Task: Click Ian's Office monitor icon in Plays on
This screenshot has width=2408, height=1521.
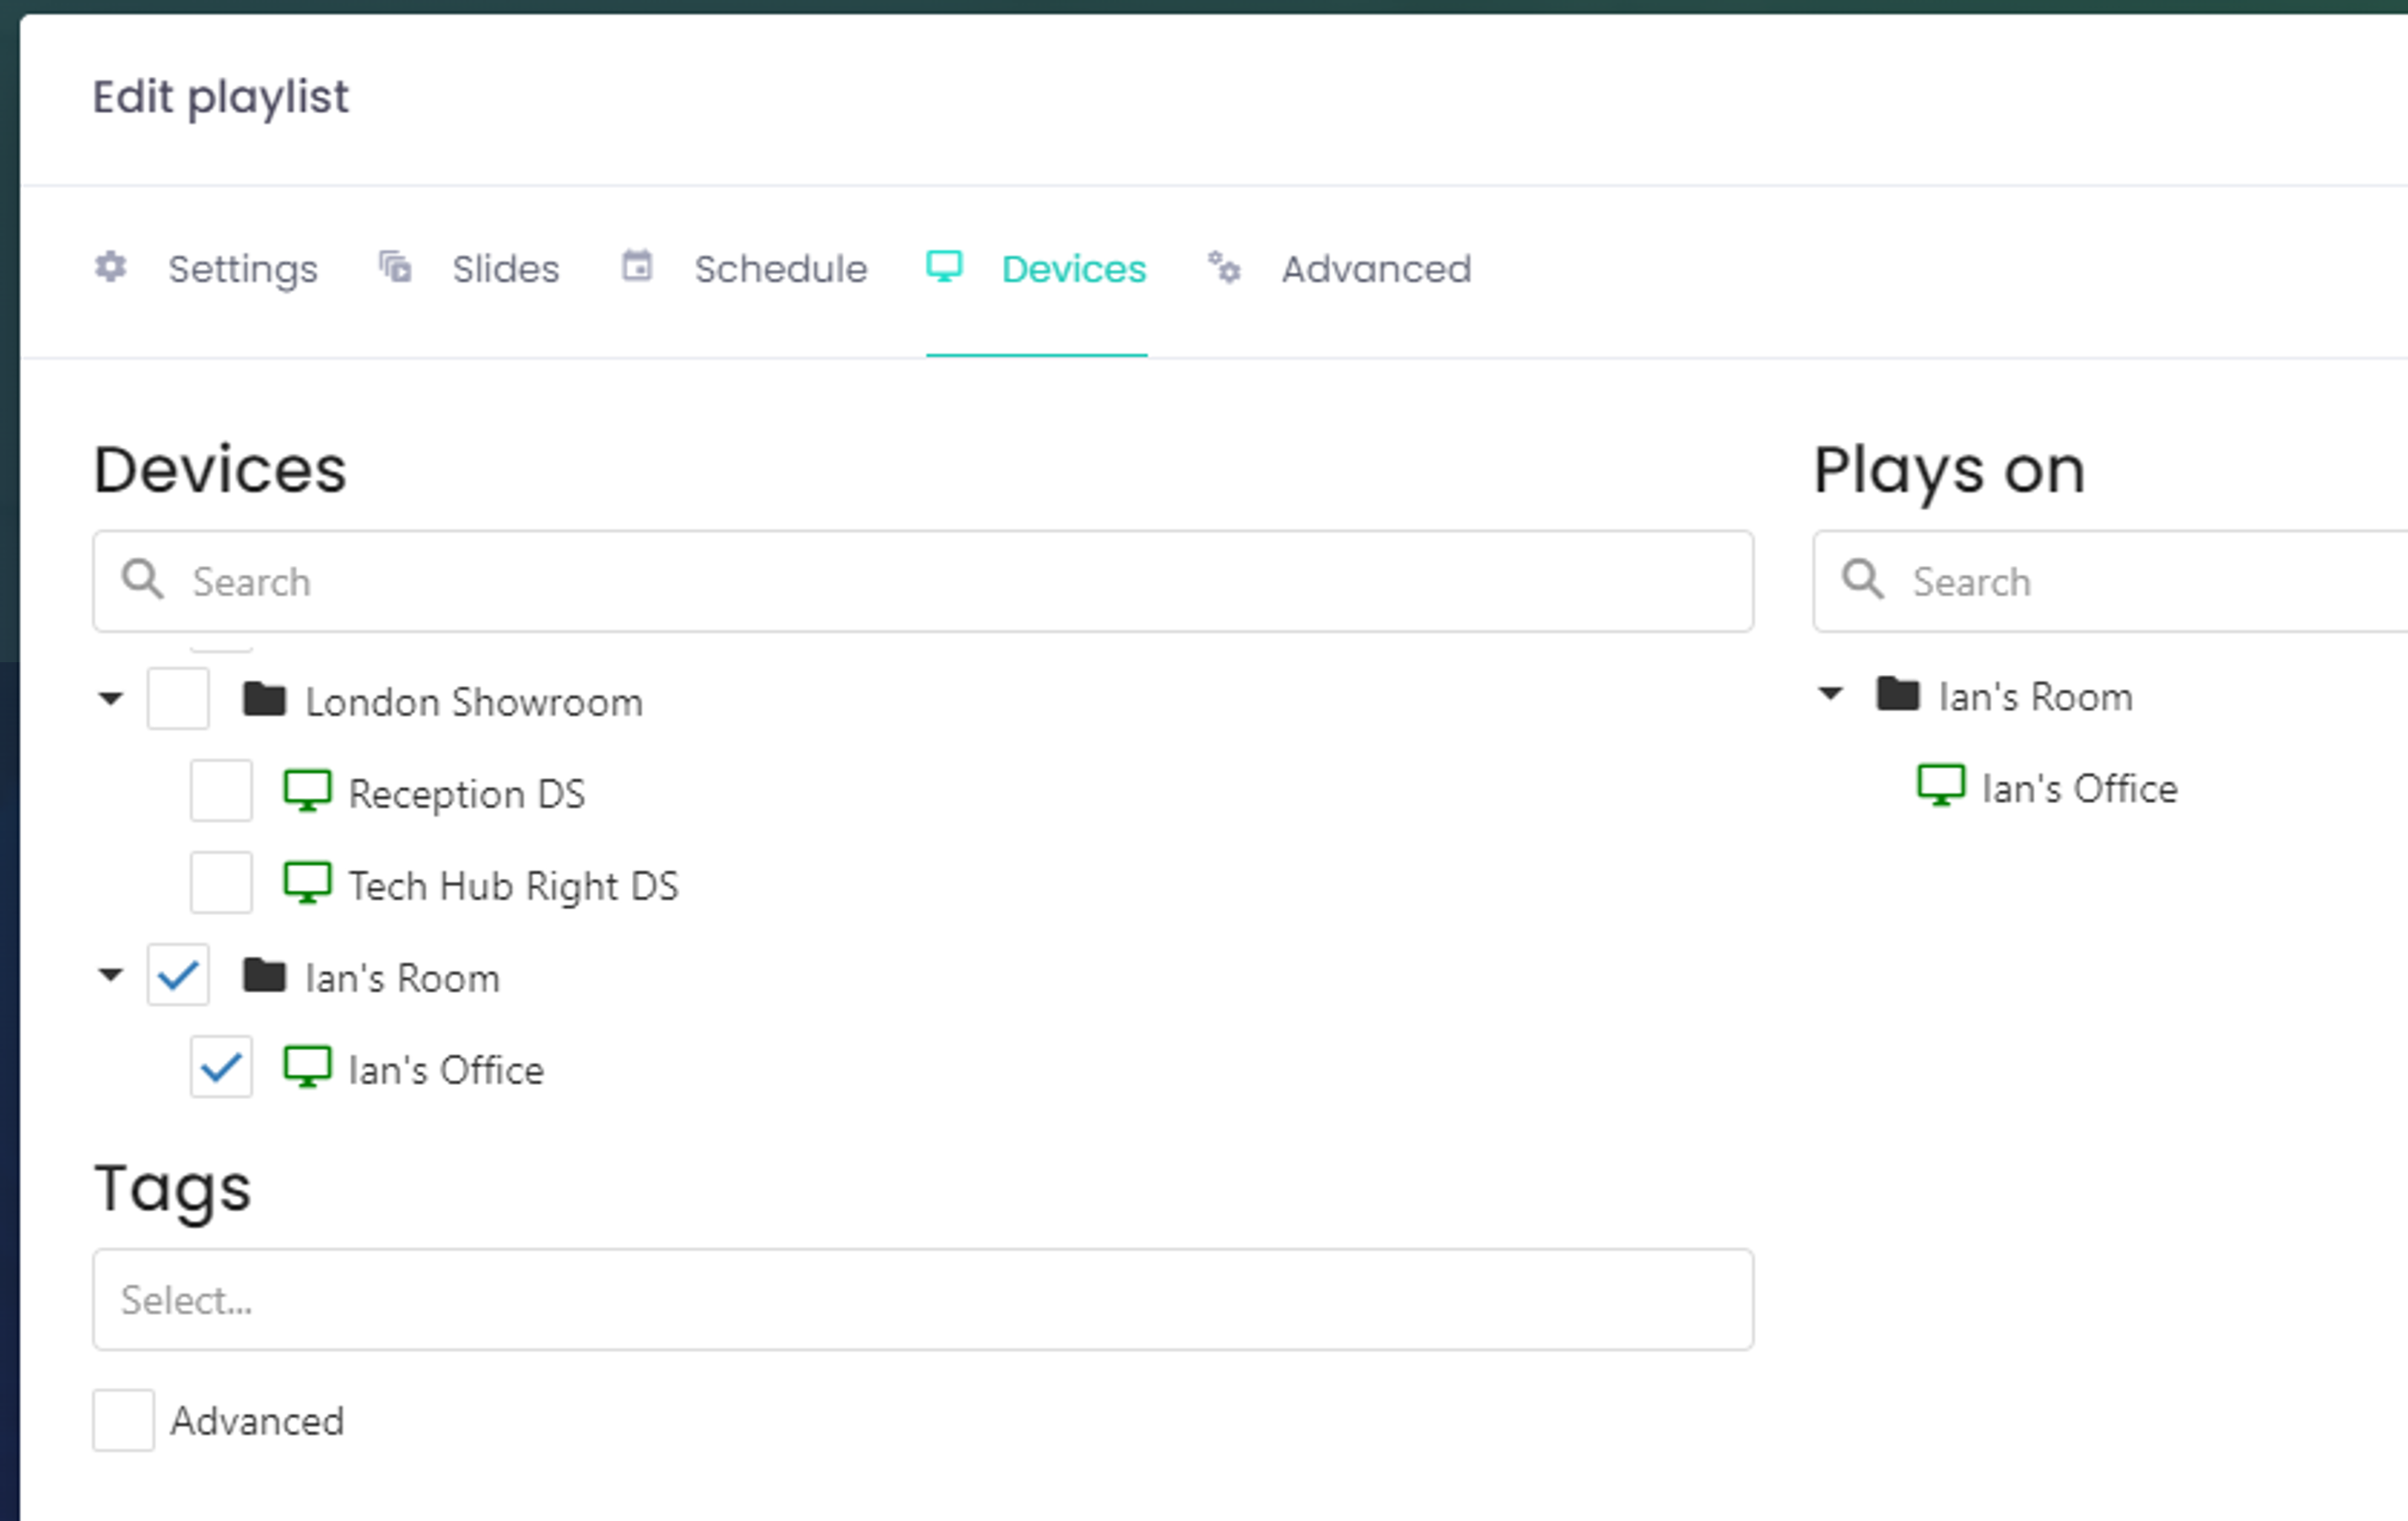Action: click(1941, 786)
